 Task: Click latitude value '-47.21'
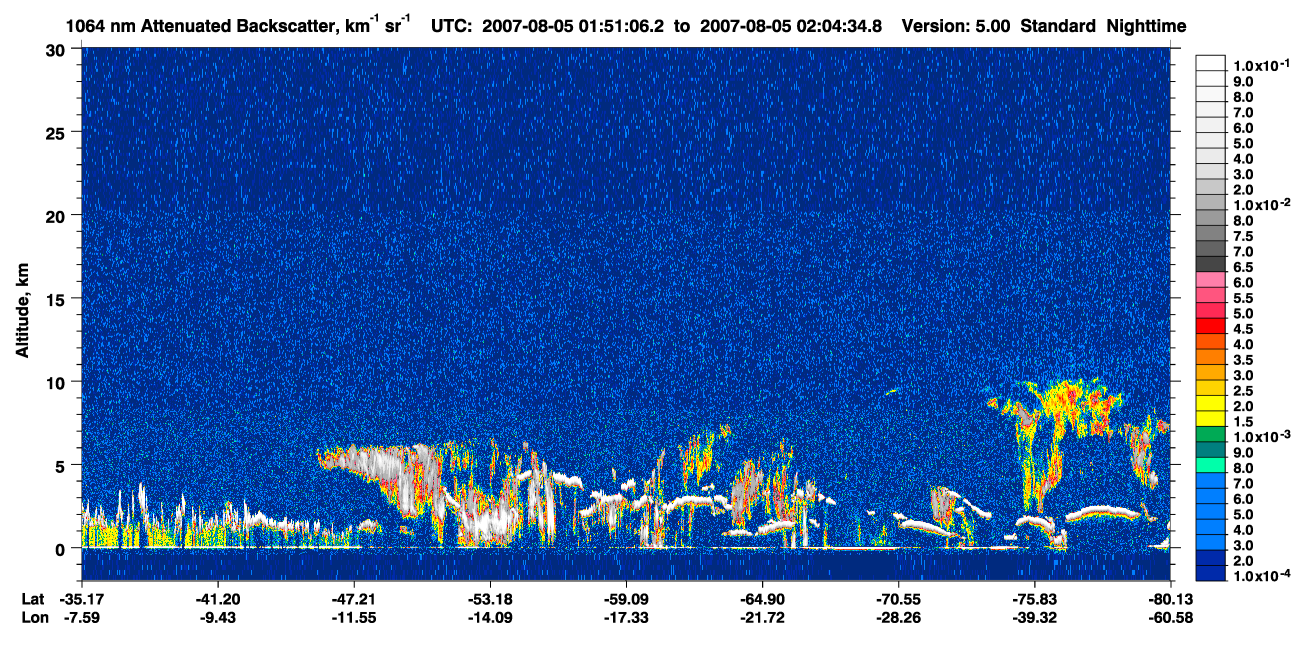(x=353, y=598)
